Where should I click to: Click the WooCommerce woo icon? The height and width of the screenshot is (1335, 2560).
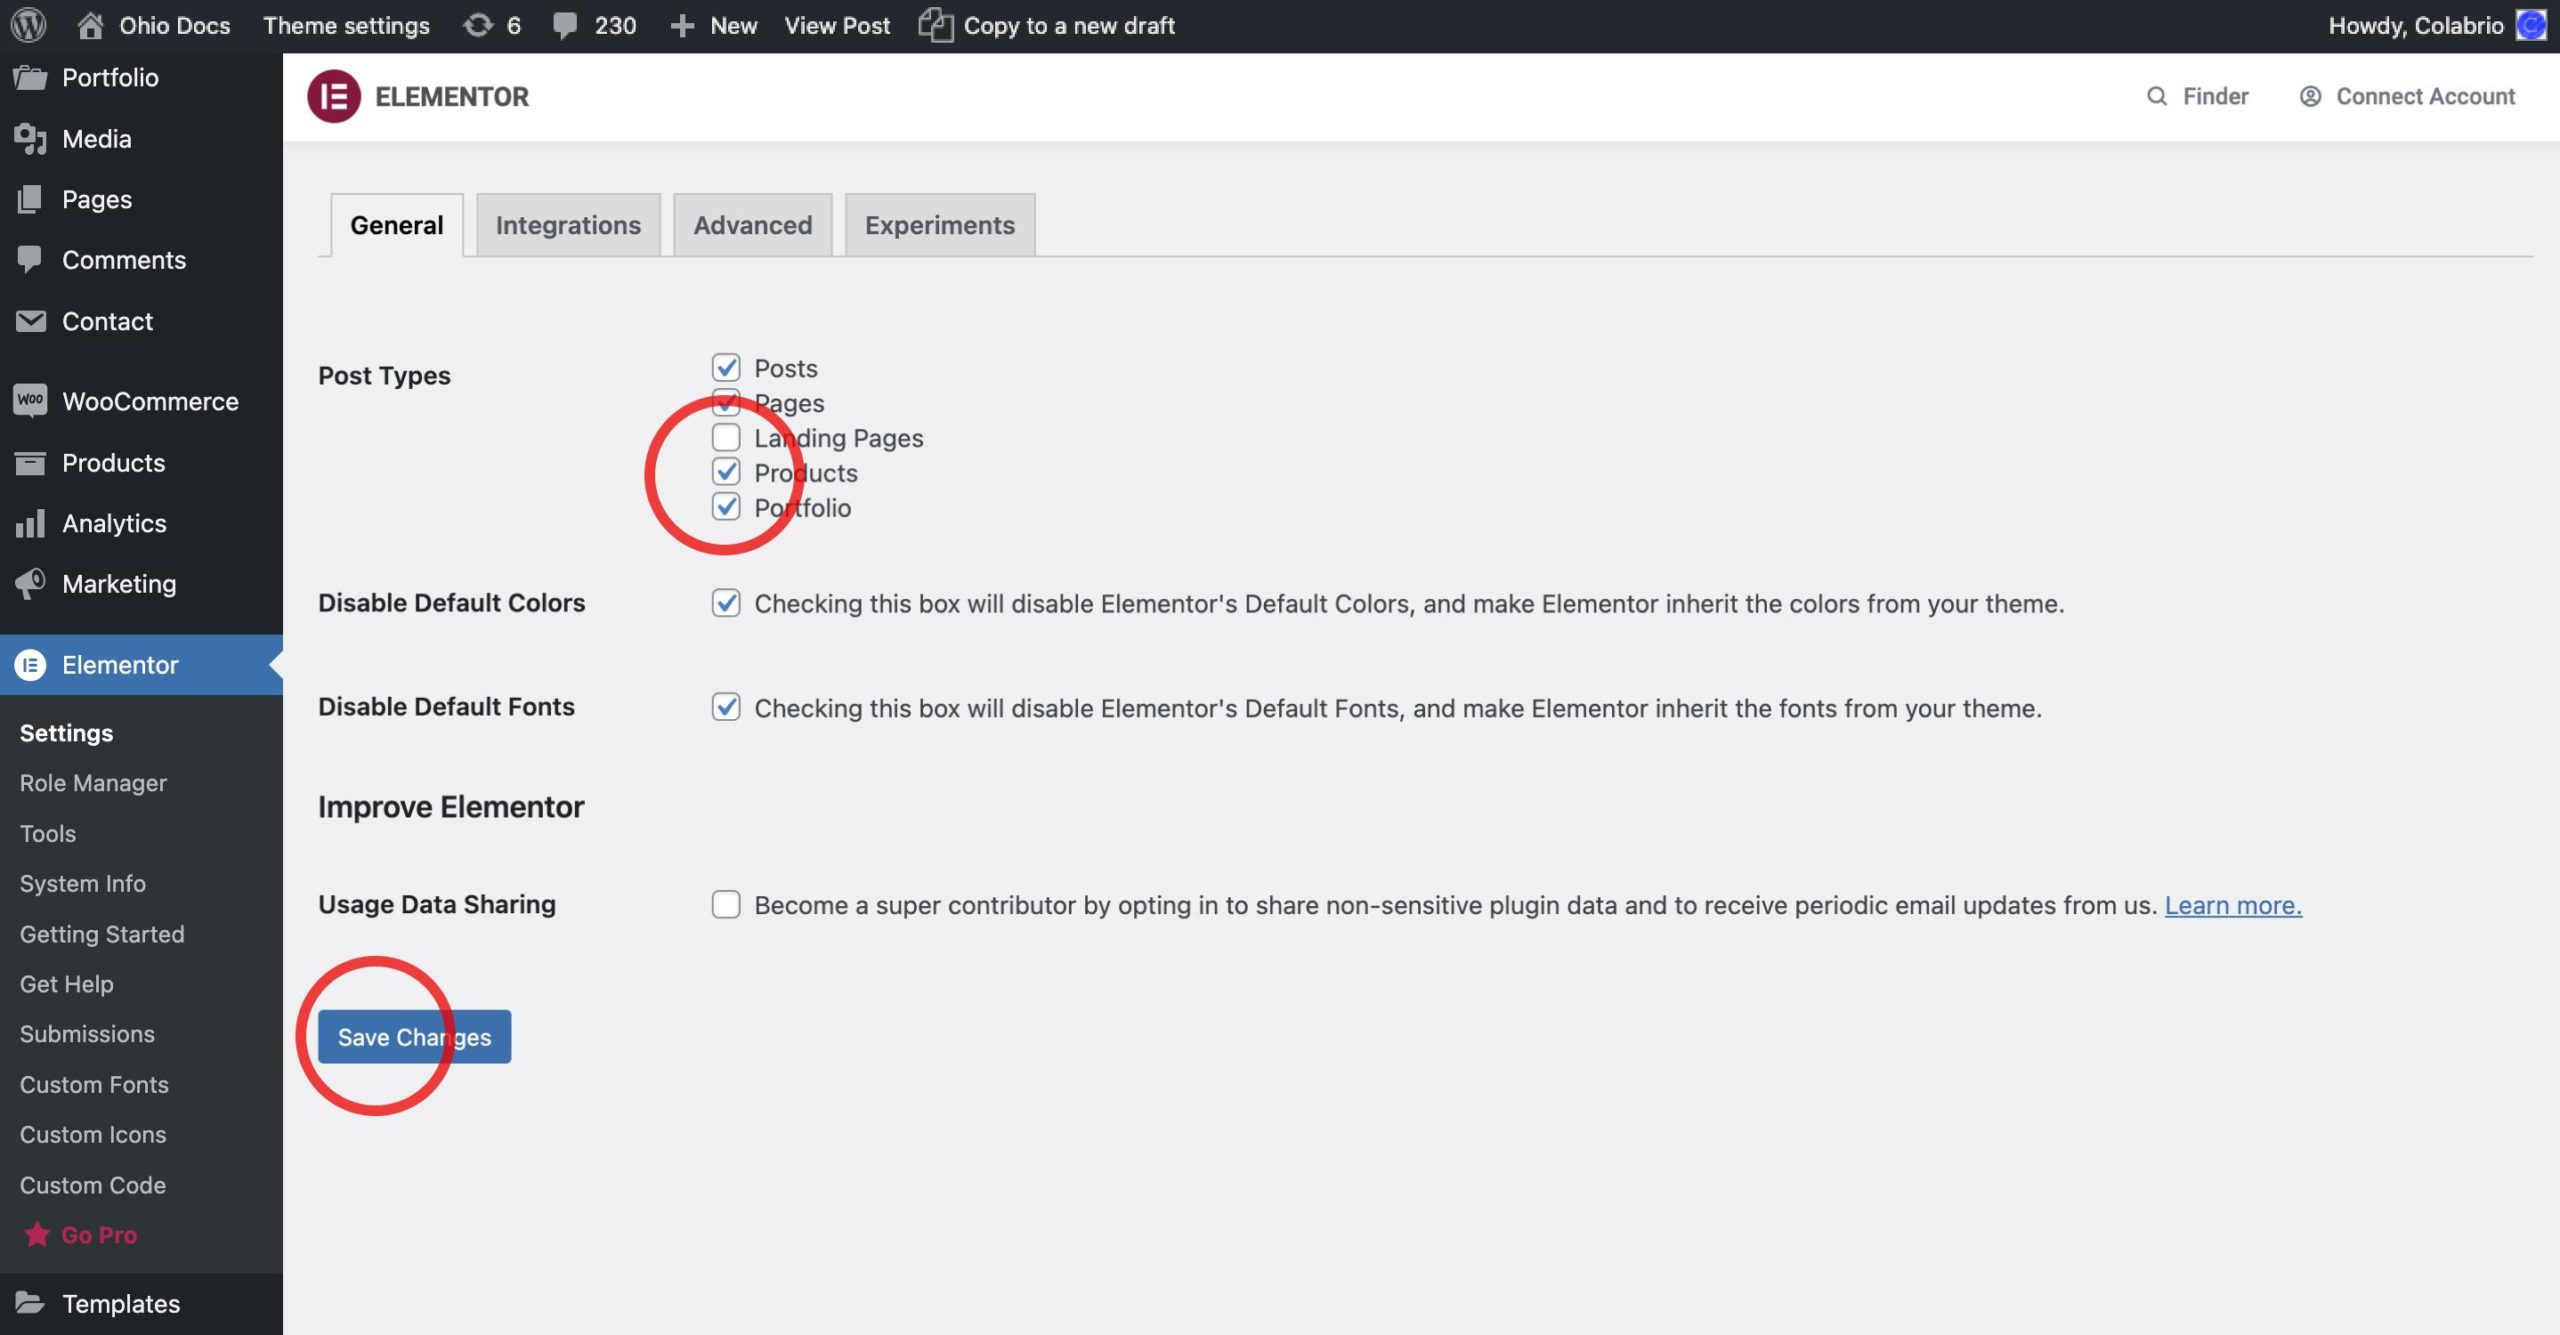coord(31,400)
